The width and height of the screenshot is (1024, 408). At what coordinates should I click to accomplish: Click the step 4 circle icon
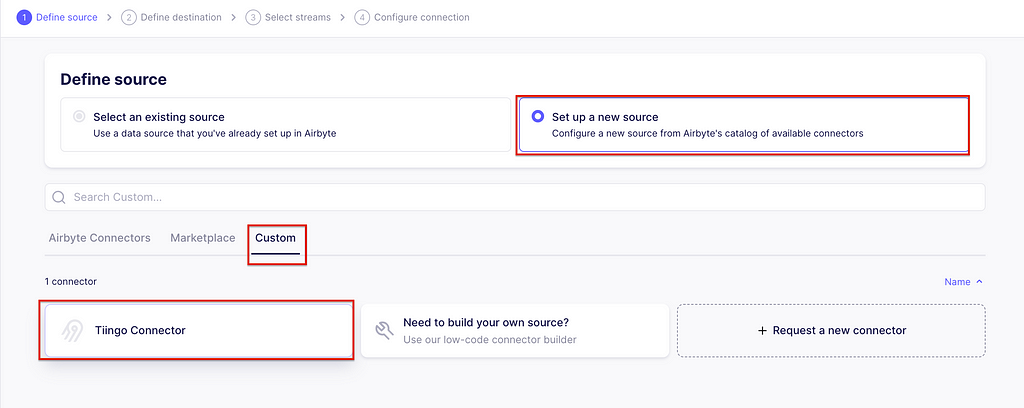pos(362,18)
